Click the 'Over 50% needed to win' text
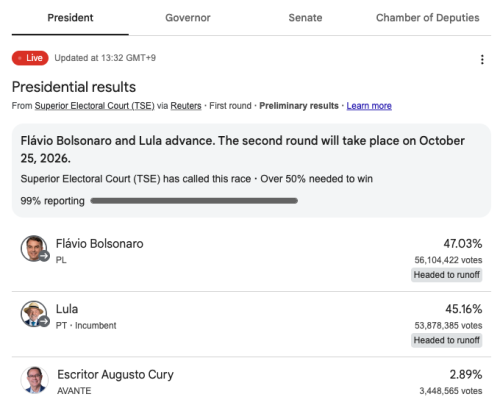 click(316, 179)
